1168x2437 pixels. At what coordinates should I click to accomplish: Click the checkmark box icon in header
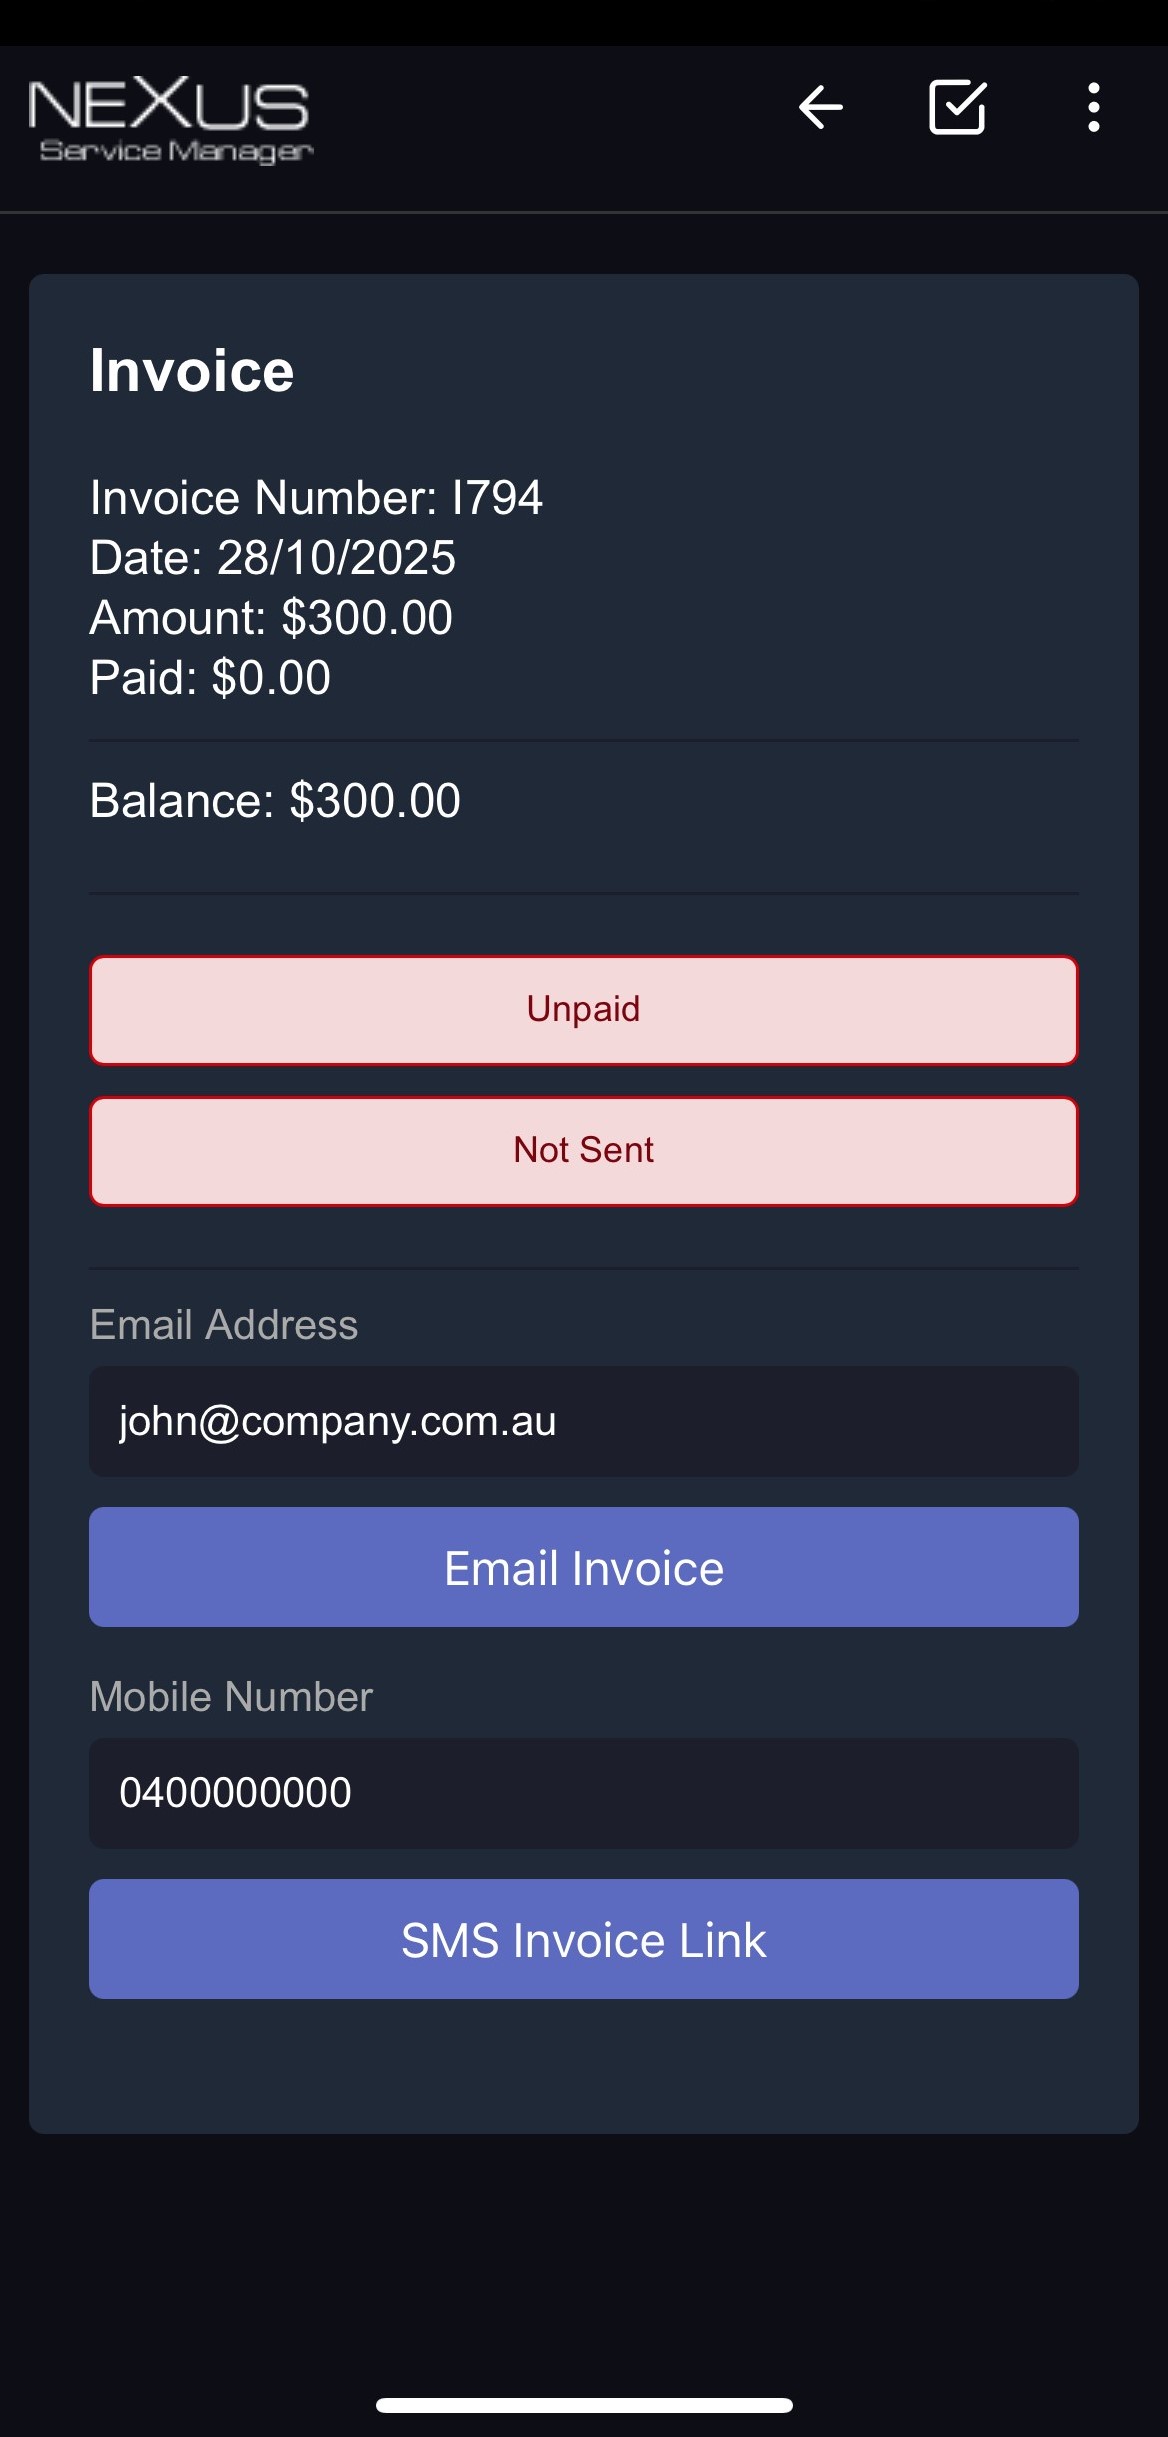[957, 108]
